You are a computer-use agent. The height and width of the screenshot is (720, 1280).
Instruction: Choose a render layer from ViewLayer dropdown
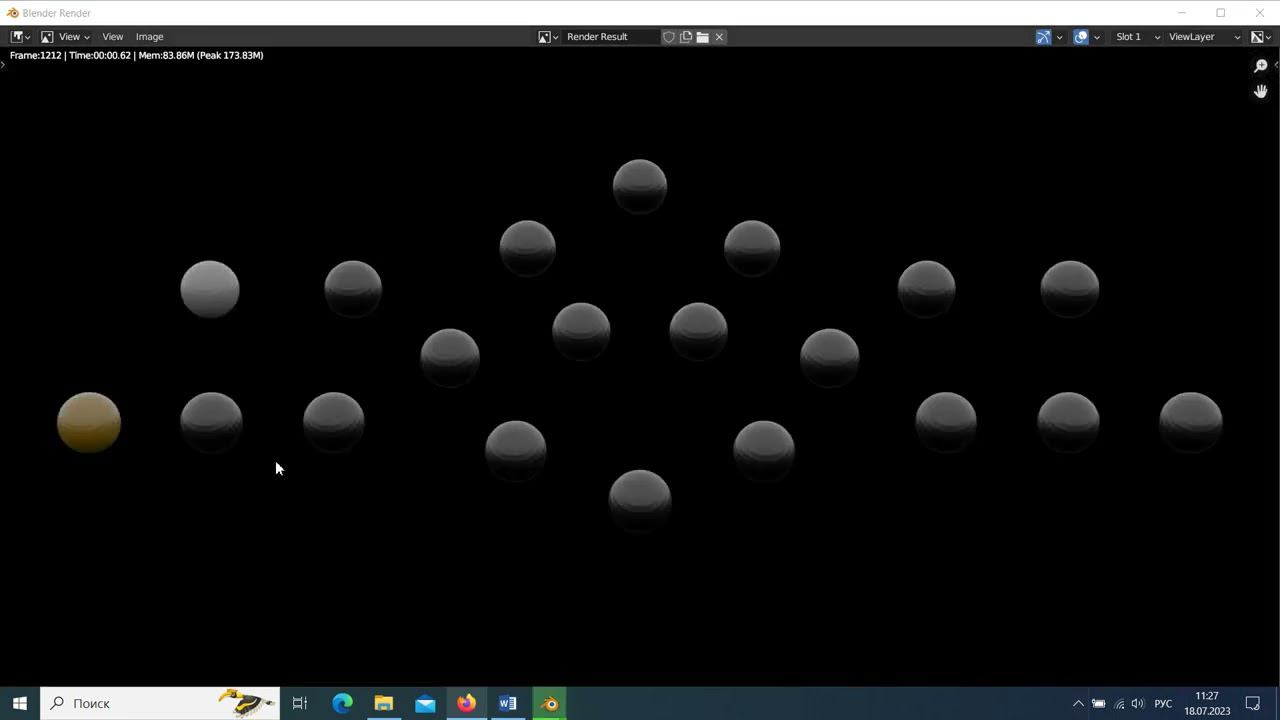(x=1204, y=37)
